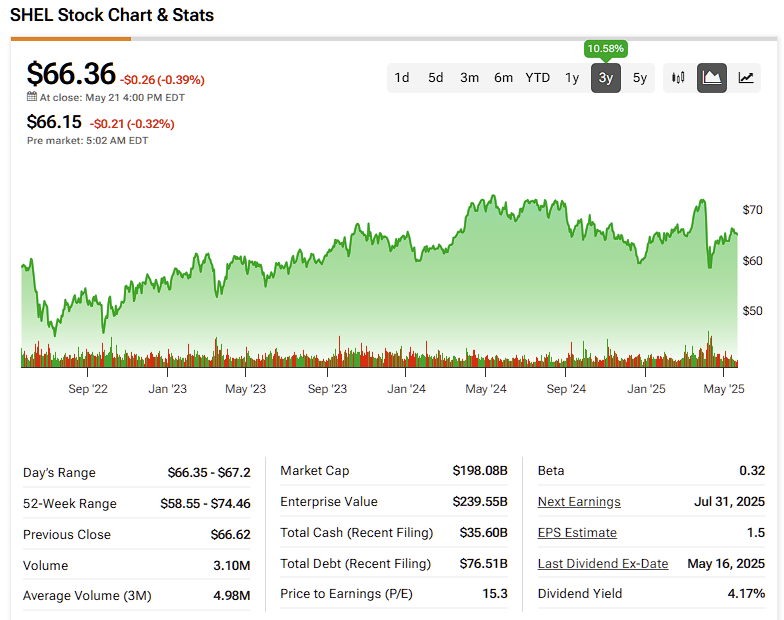This screenshot has height=620, width=784.
Task: Click the May '23 axis label
Action: [246, 388]
